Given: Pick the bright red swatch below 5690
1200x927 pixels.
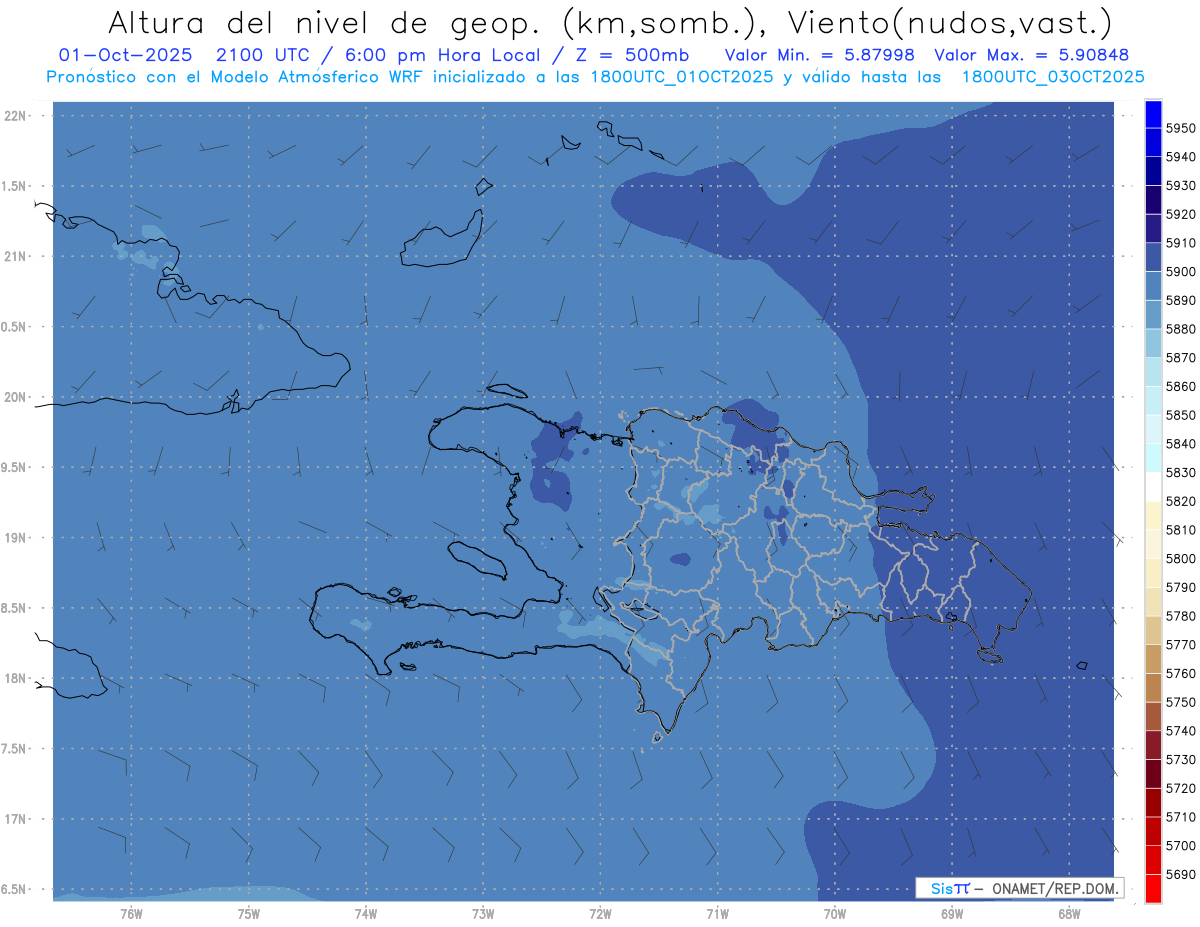Looking at the screenshot, I should coord(1153,888).
